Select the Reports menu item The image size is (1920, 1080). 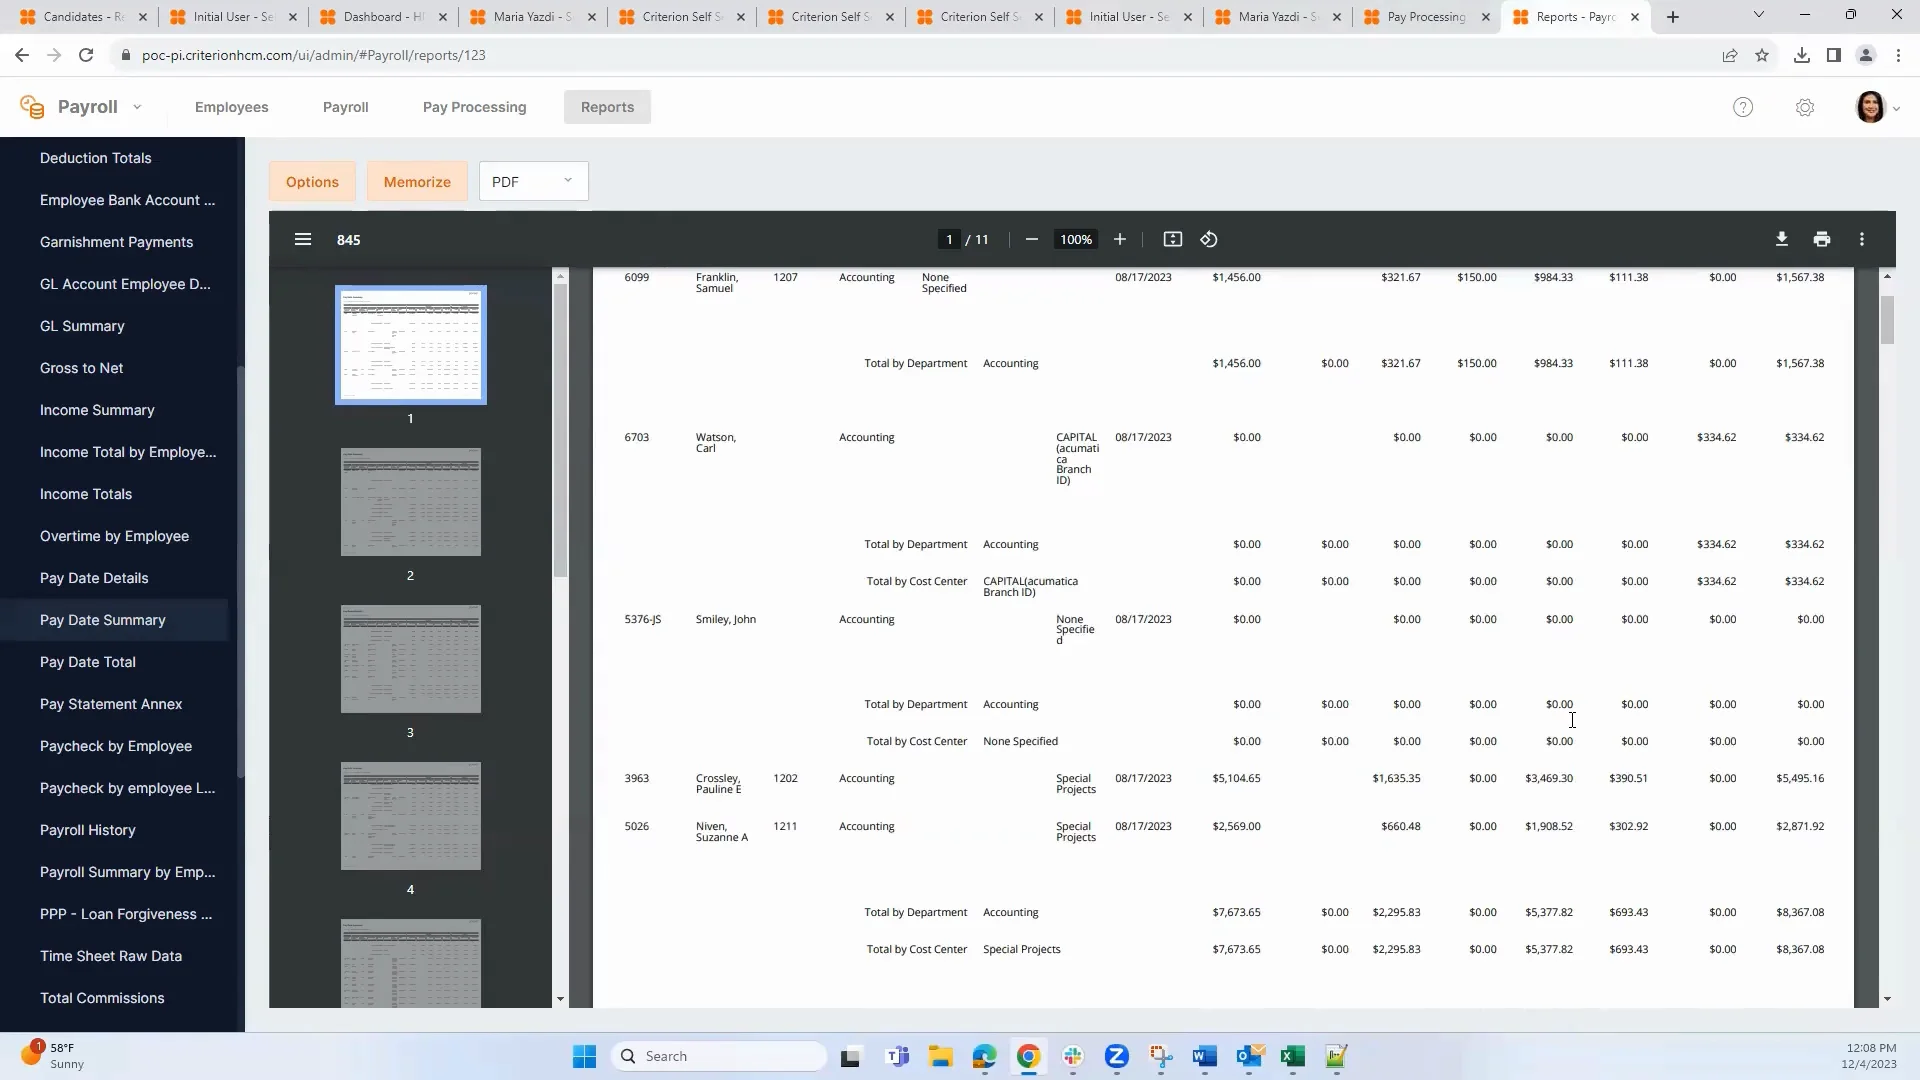pos(607,107)
